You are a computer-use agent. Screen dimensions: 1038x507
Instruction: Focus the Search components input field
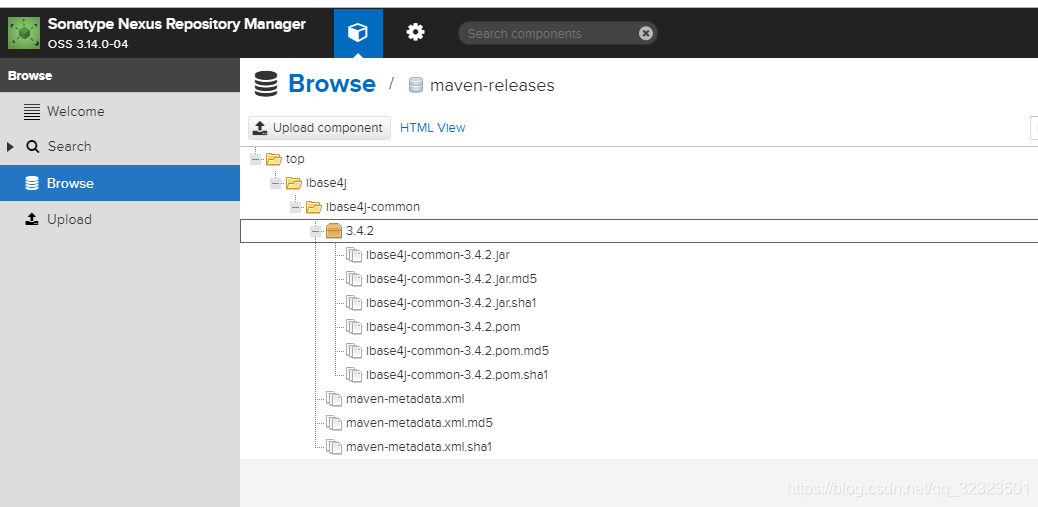click(x=557, y=34)
